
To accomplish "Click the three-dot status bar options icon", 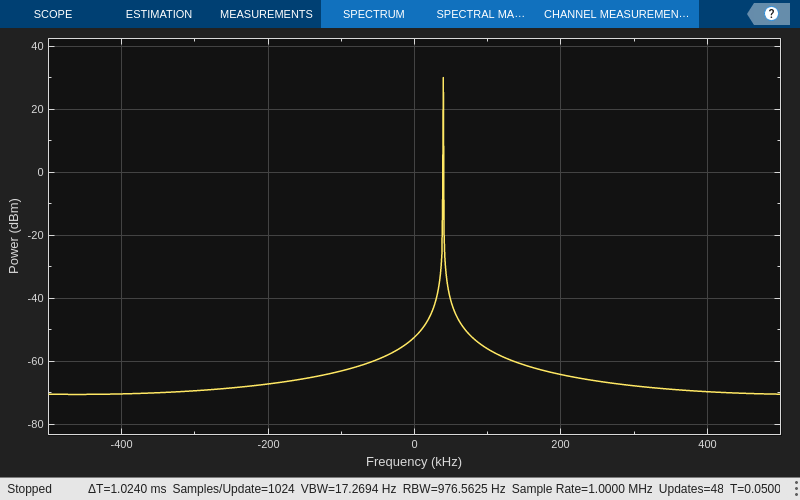I will tap(795, 489).
